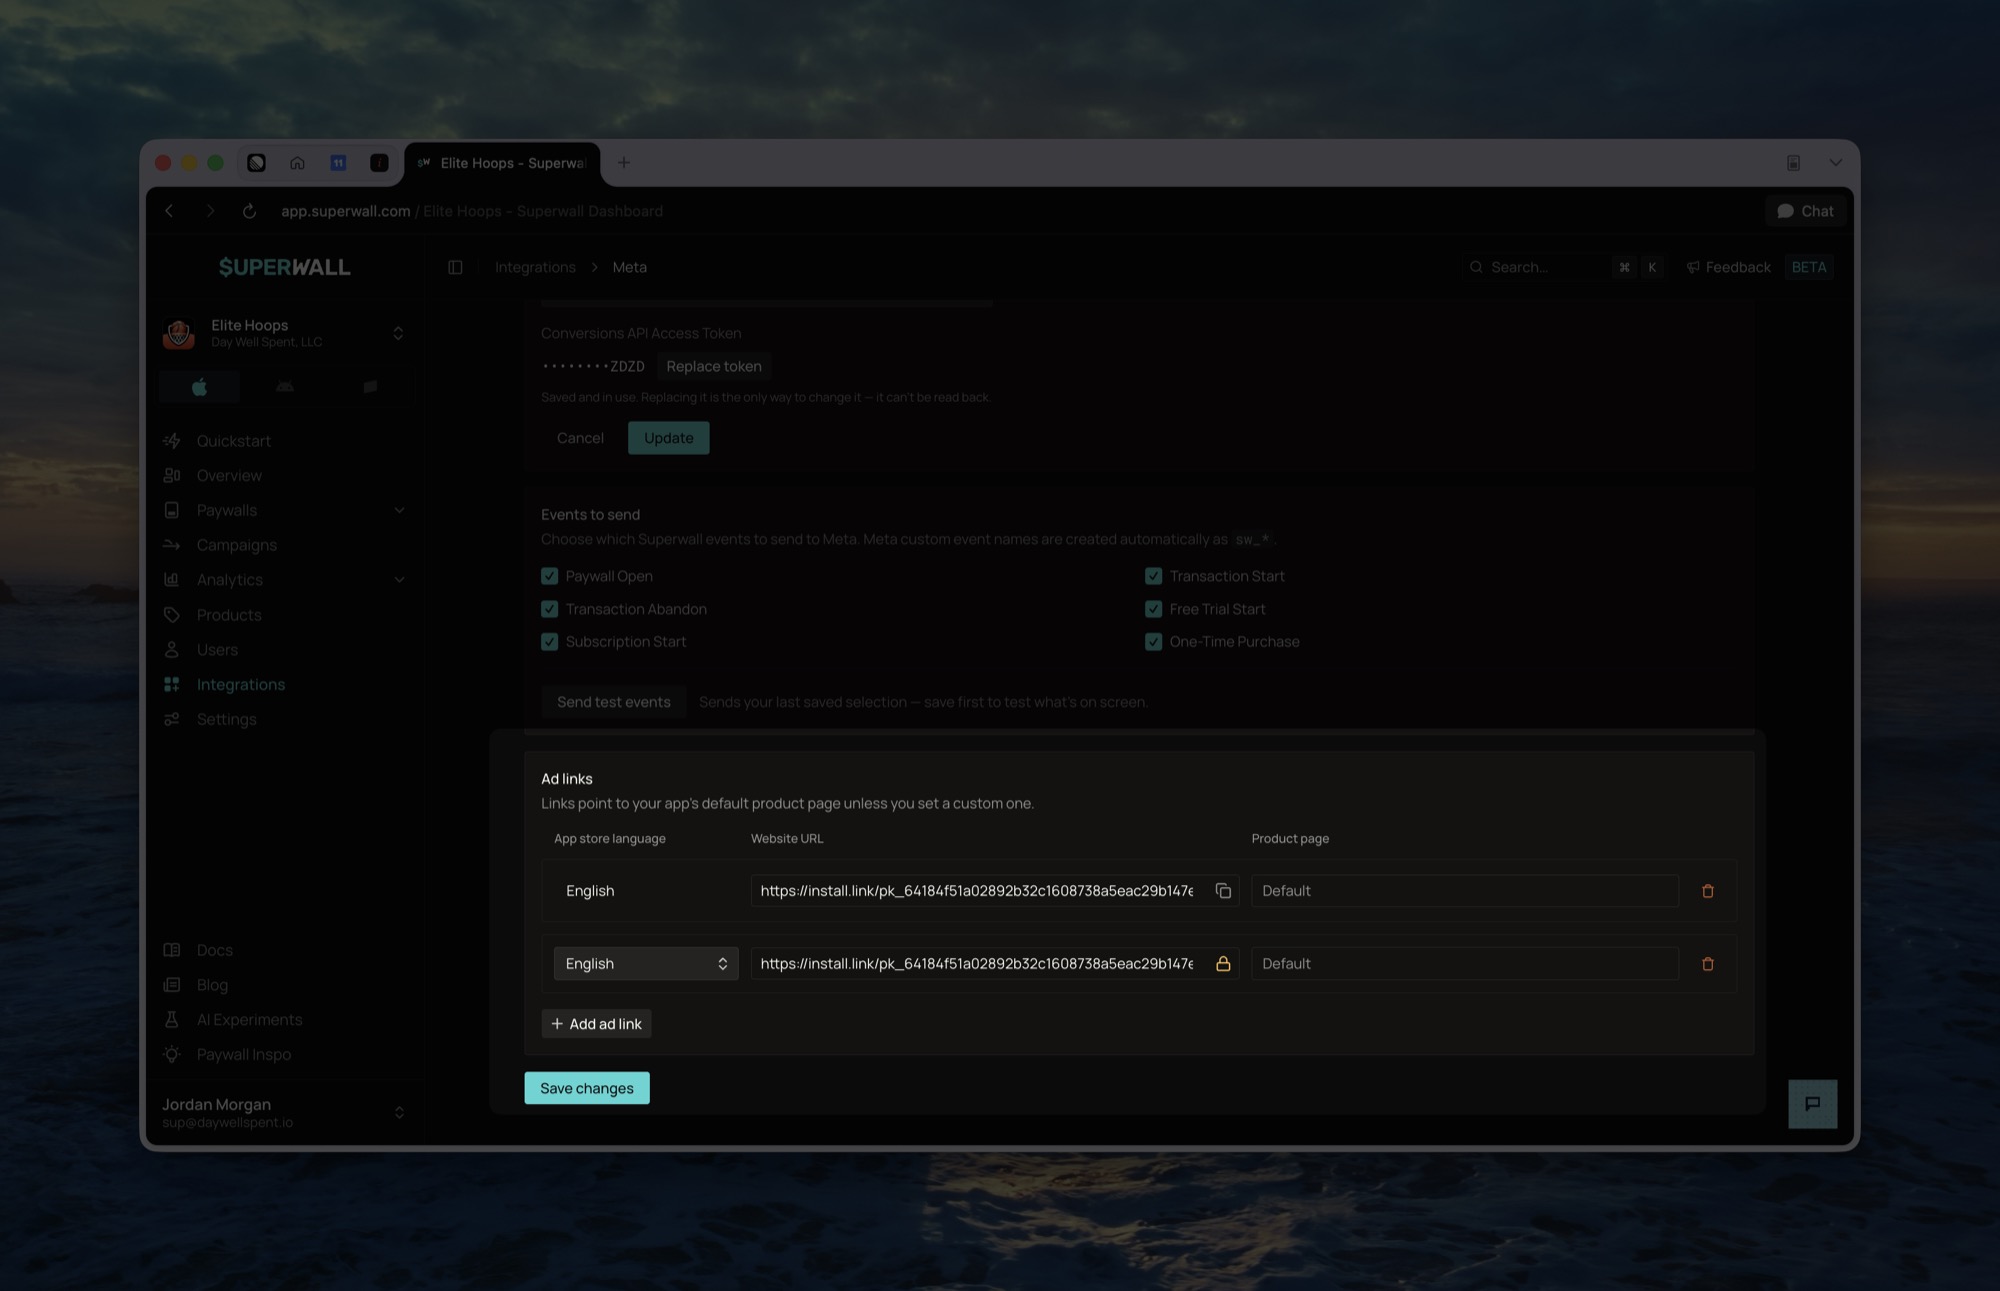2000x1291 pixels.
Task: Click the first row's Default product page field
Action: point(1465,891)
